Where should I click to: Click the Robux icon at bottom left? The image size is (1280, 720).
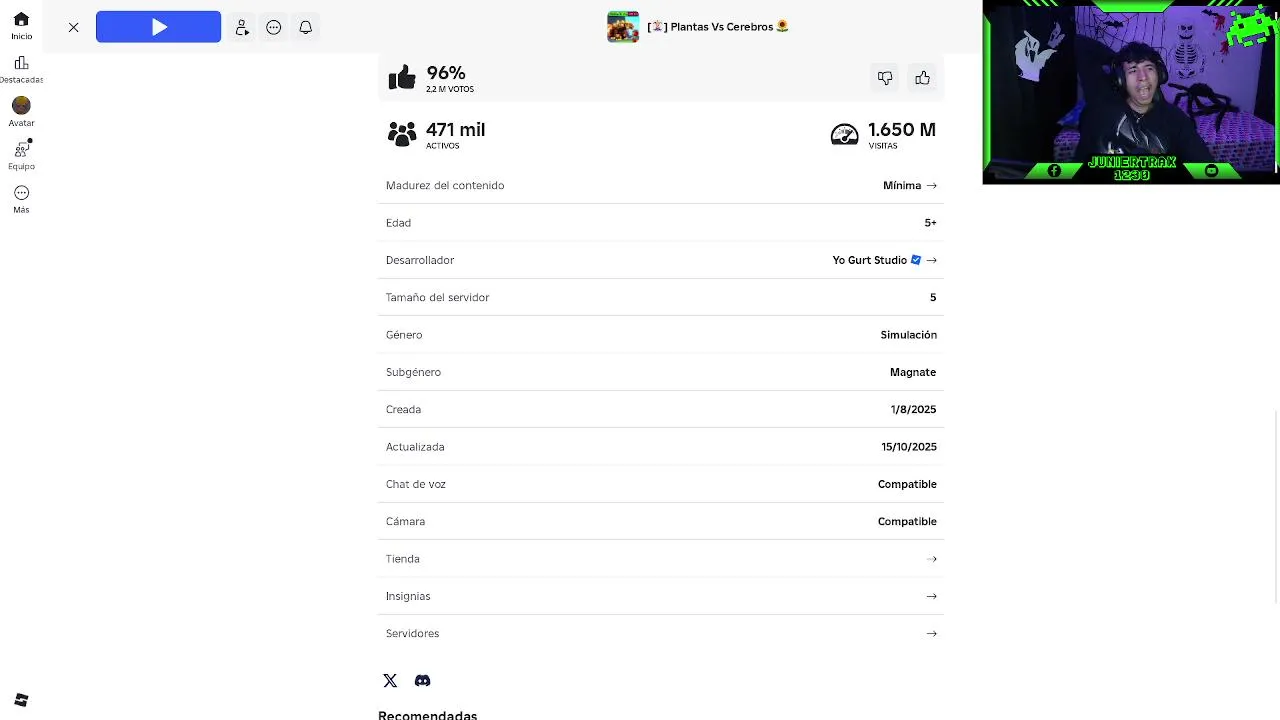21,700
